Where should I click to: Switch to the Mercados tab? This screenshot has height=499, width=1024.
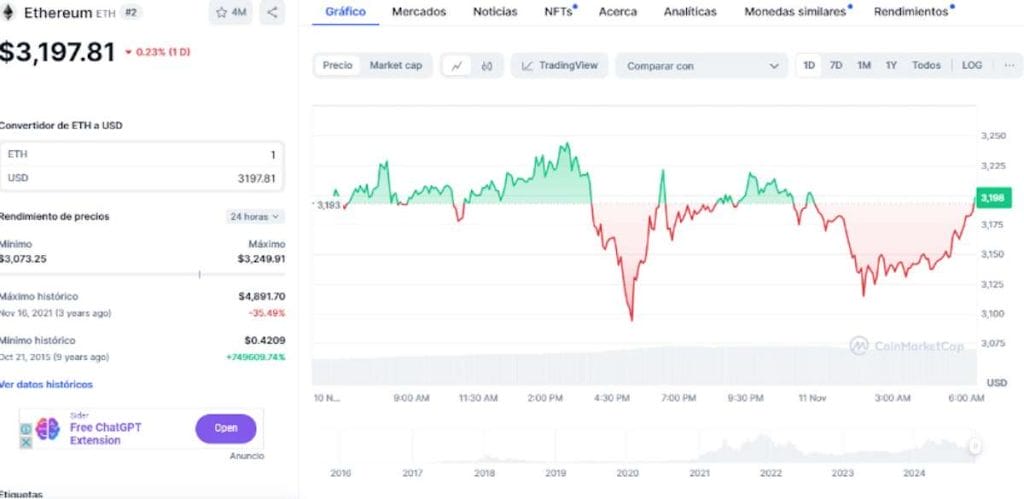pyautogui.click(x=419, y=12)
